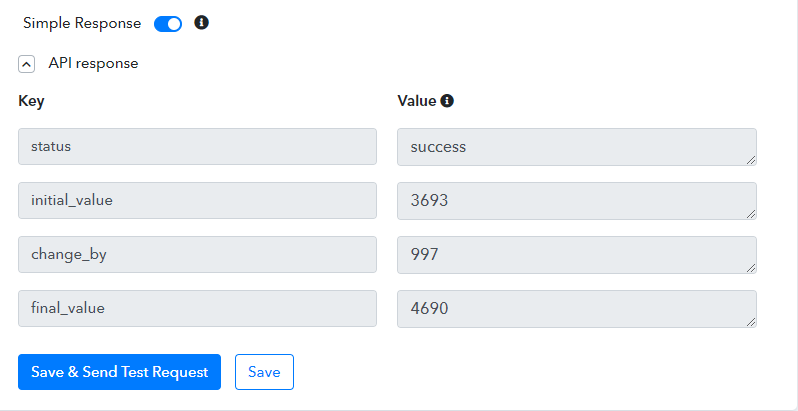Click Save & Send Test Request button

(120, 372)
